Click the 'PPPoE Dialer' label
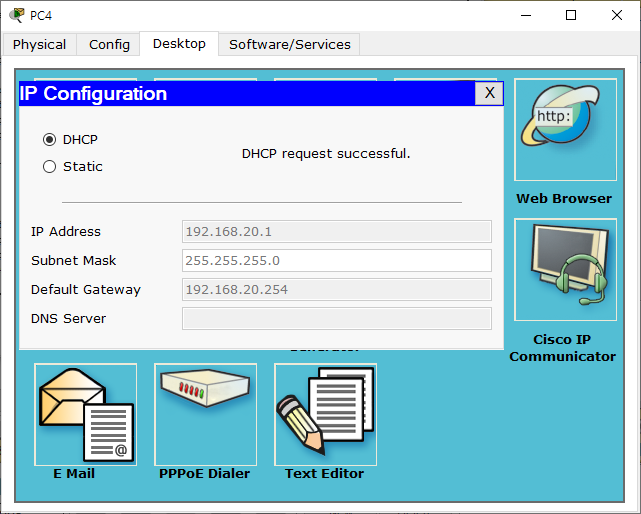 (204, 473)
